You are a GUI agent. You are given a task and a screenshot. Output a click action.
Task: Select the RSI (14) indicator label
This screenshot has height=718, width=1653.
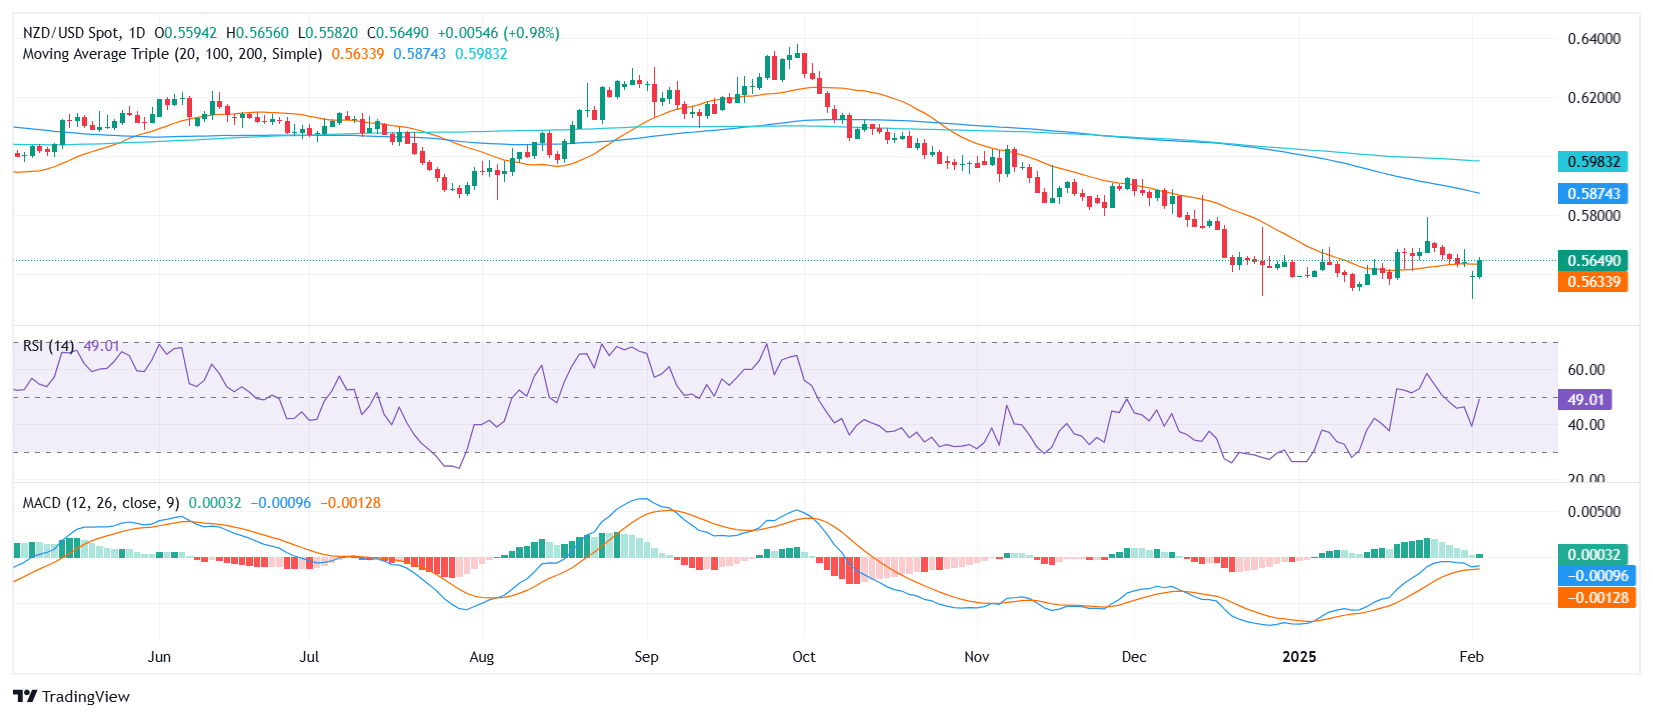pos(48,346)
